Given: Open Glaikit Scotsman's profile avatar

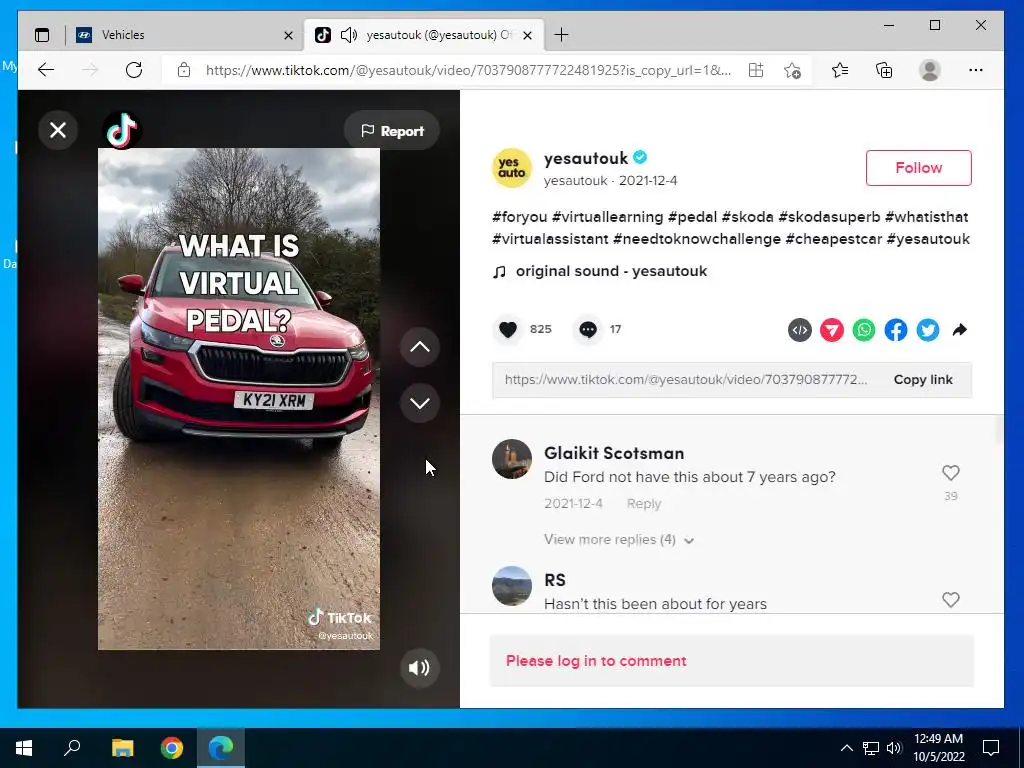Looking at the screenshot, I should pos(512,459).
